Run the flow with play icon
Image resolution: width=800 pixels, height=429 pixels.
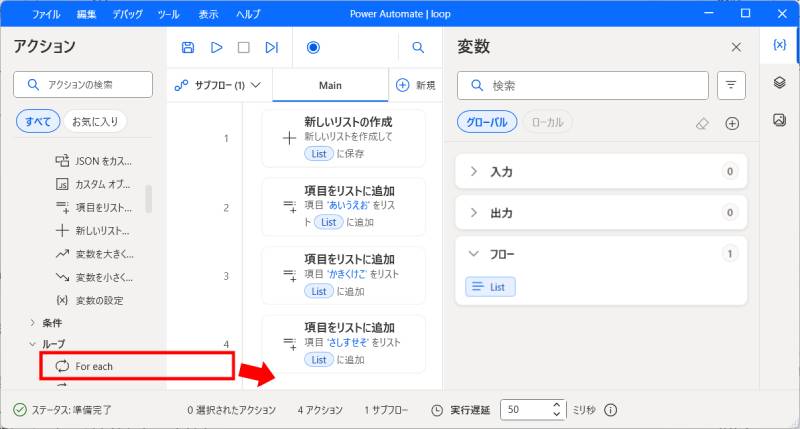216,47
